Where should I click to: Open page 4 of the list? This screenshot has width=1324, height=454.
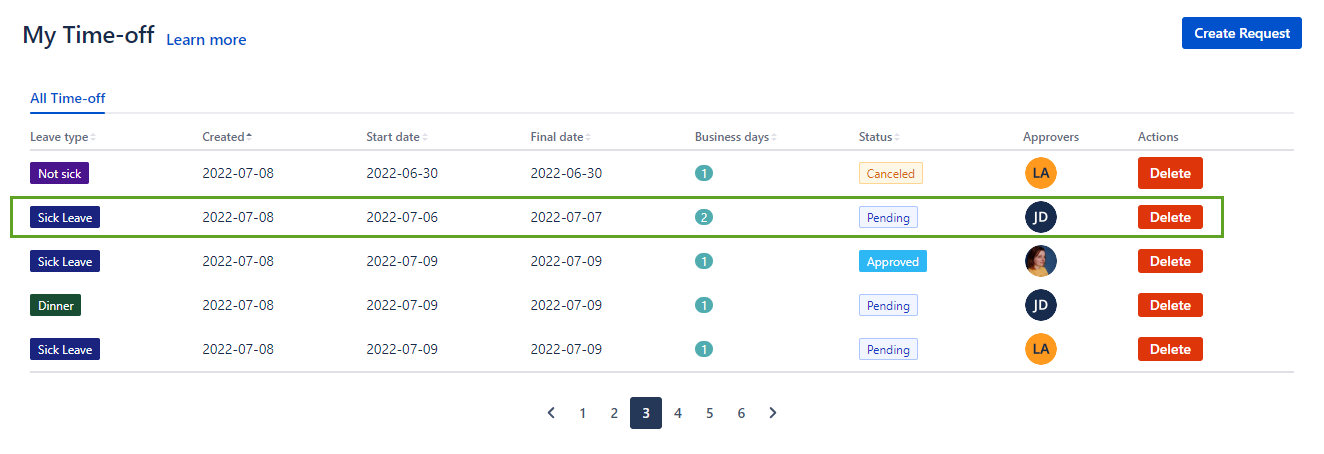click(678, 413)
